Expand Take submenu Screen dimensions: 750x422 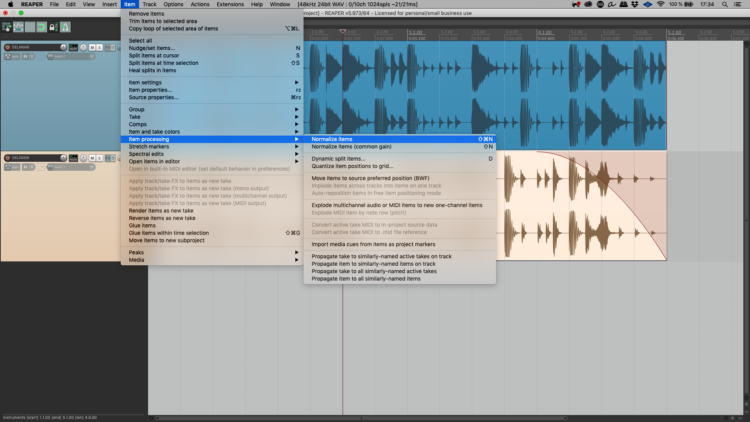(x=210, y=117)
